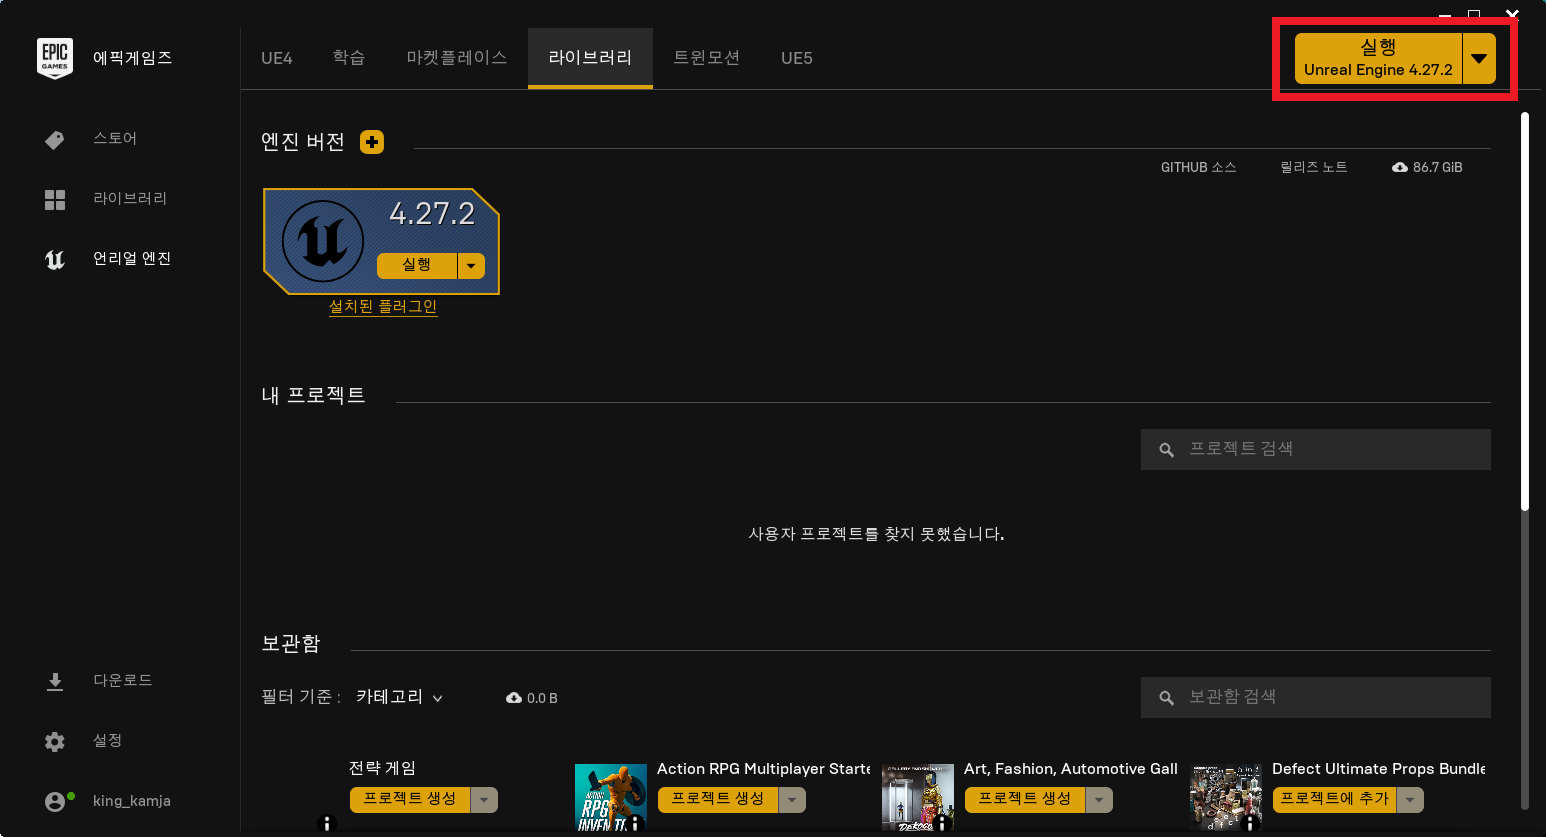Screen dimensions: 1546x837
Task: Click the 내 프로젝트 heading
Action: (313, 396)
